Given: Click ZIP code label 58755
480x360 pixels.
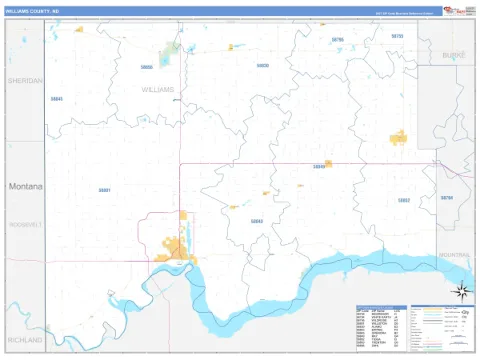Looking at the screenshot, I should click(397, 36).
